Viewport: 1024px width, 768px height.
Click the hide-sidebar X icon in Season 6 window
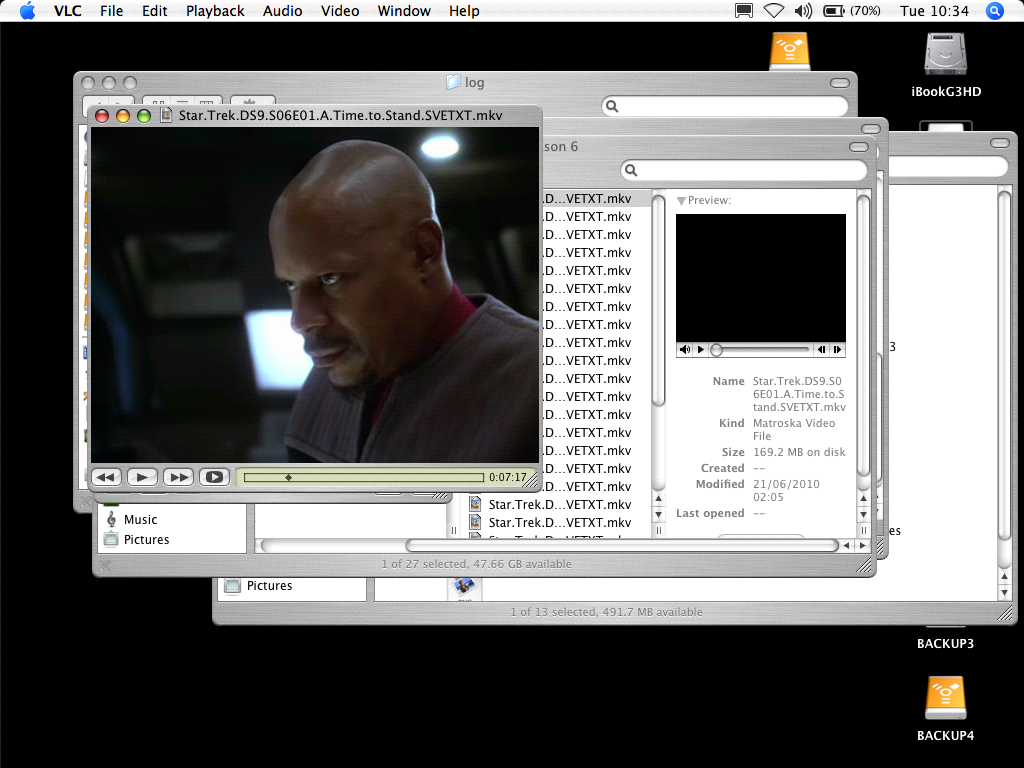point(105,566)
